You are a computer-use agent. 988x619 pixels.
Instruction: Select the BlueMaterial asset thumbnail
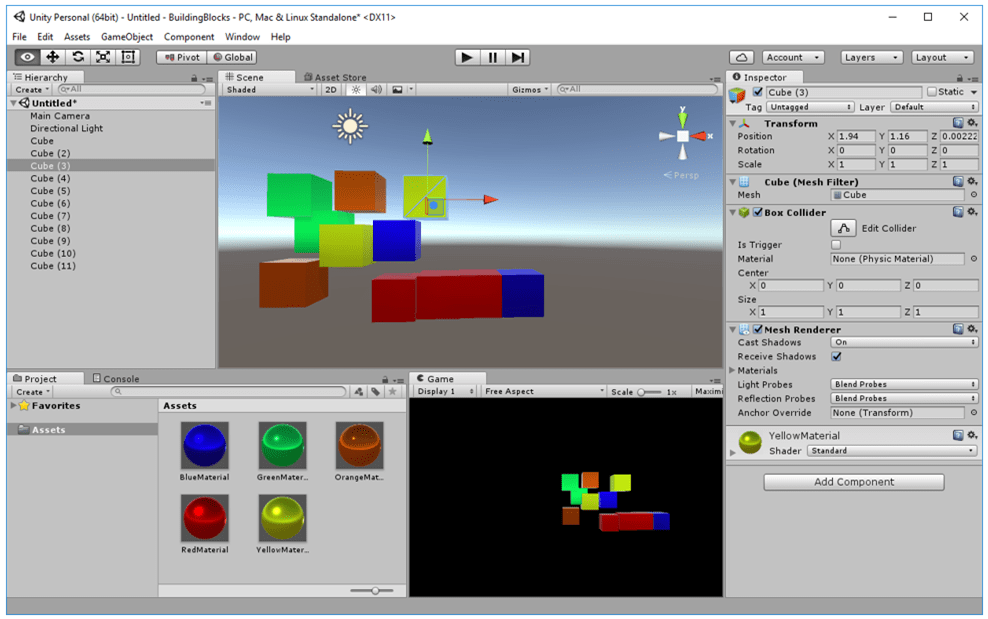[205, 445]
